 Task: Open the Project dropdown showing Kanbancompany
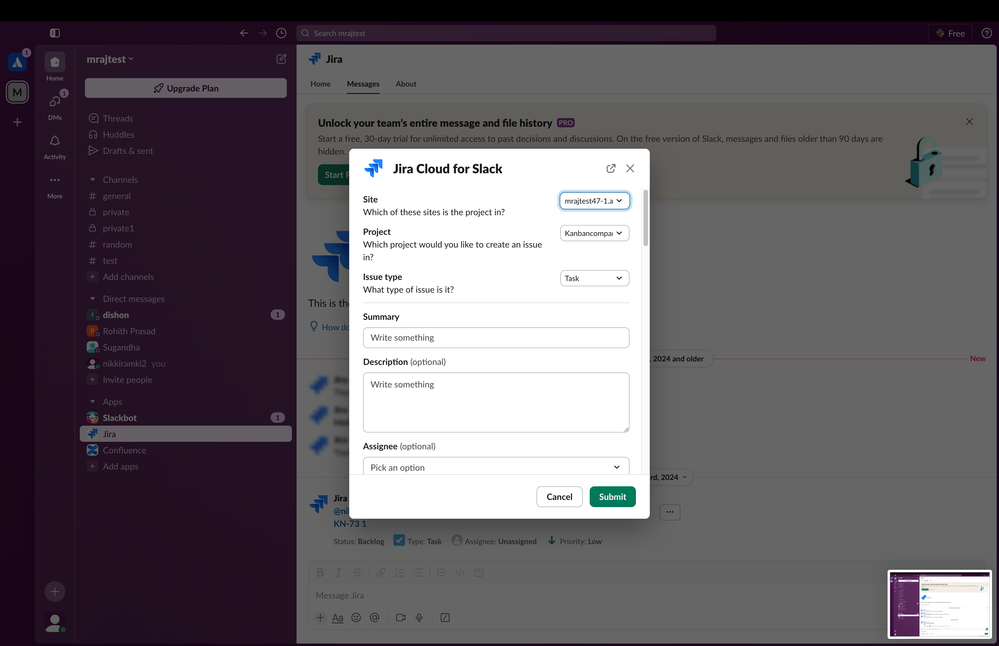pyautogui.click(x=594, y=233)
